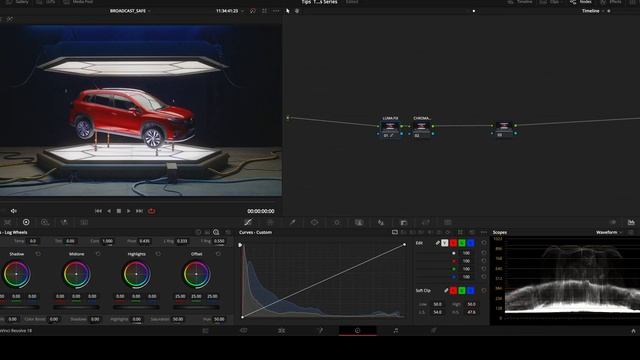
Task: Open the Nodes panel toggle
Action: pos(581,2)
